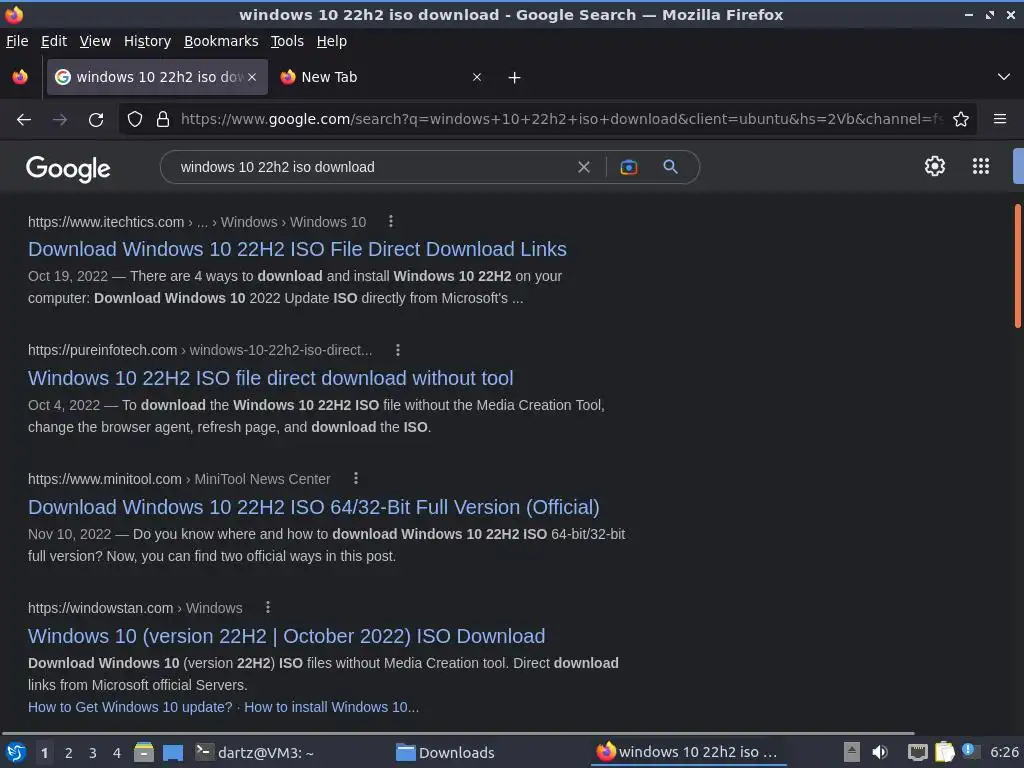Open the Tools menu
The width and height of the screenshot is (1024, 768).
[x=287, y=41]
